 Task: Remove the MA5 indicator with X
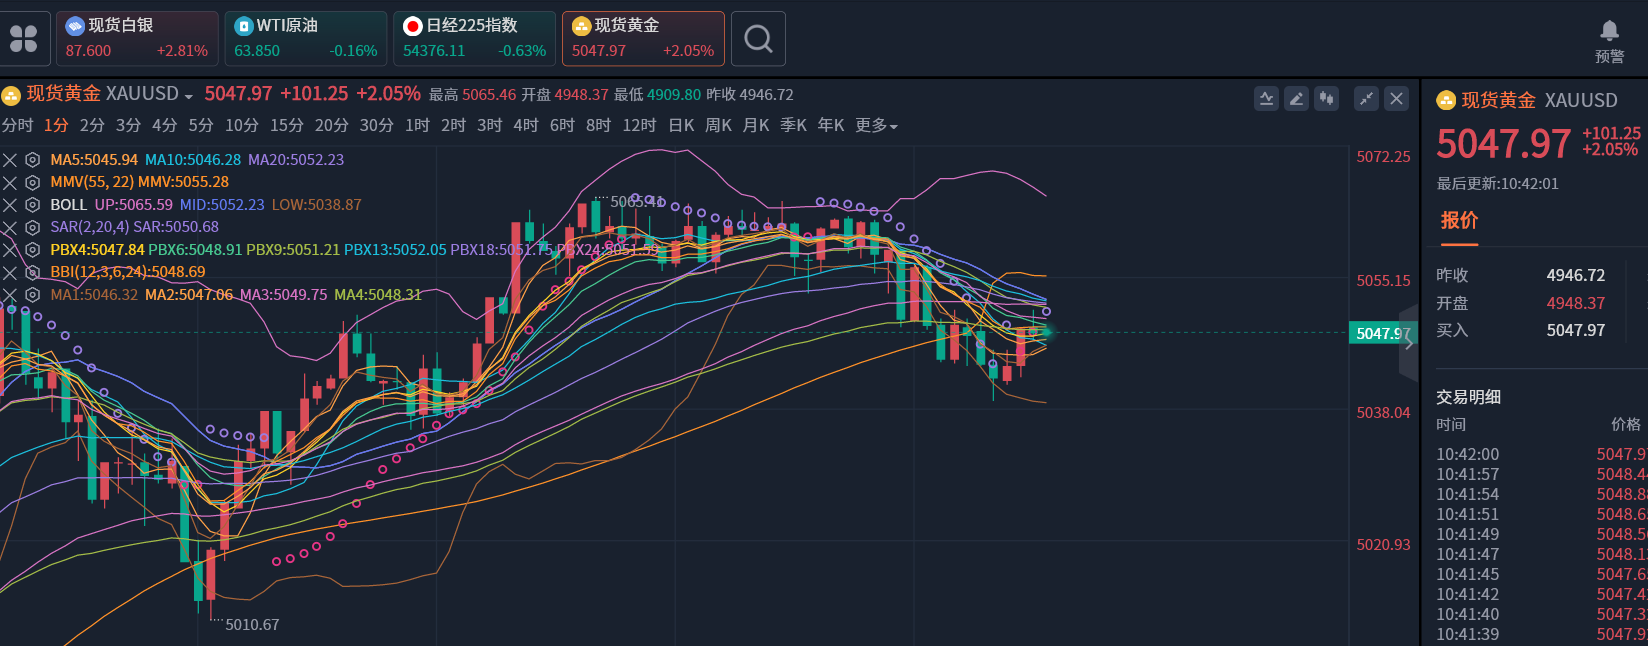coord(10,160)
